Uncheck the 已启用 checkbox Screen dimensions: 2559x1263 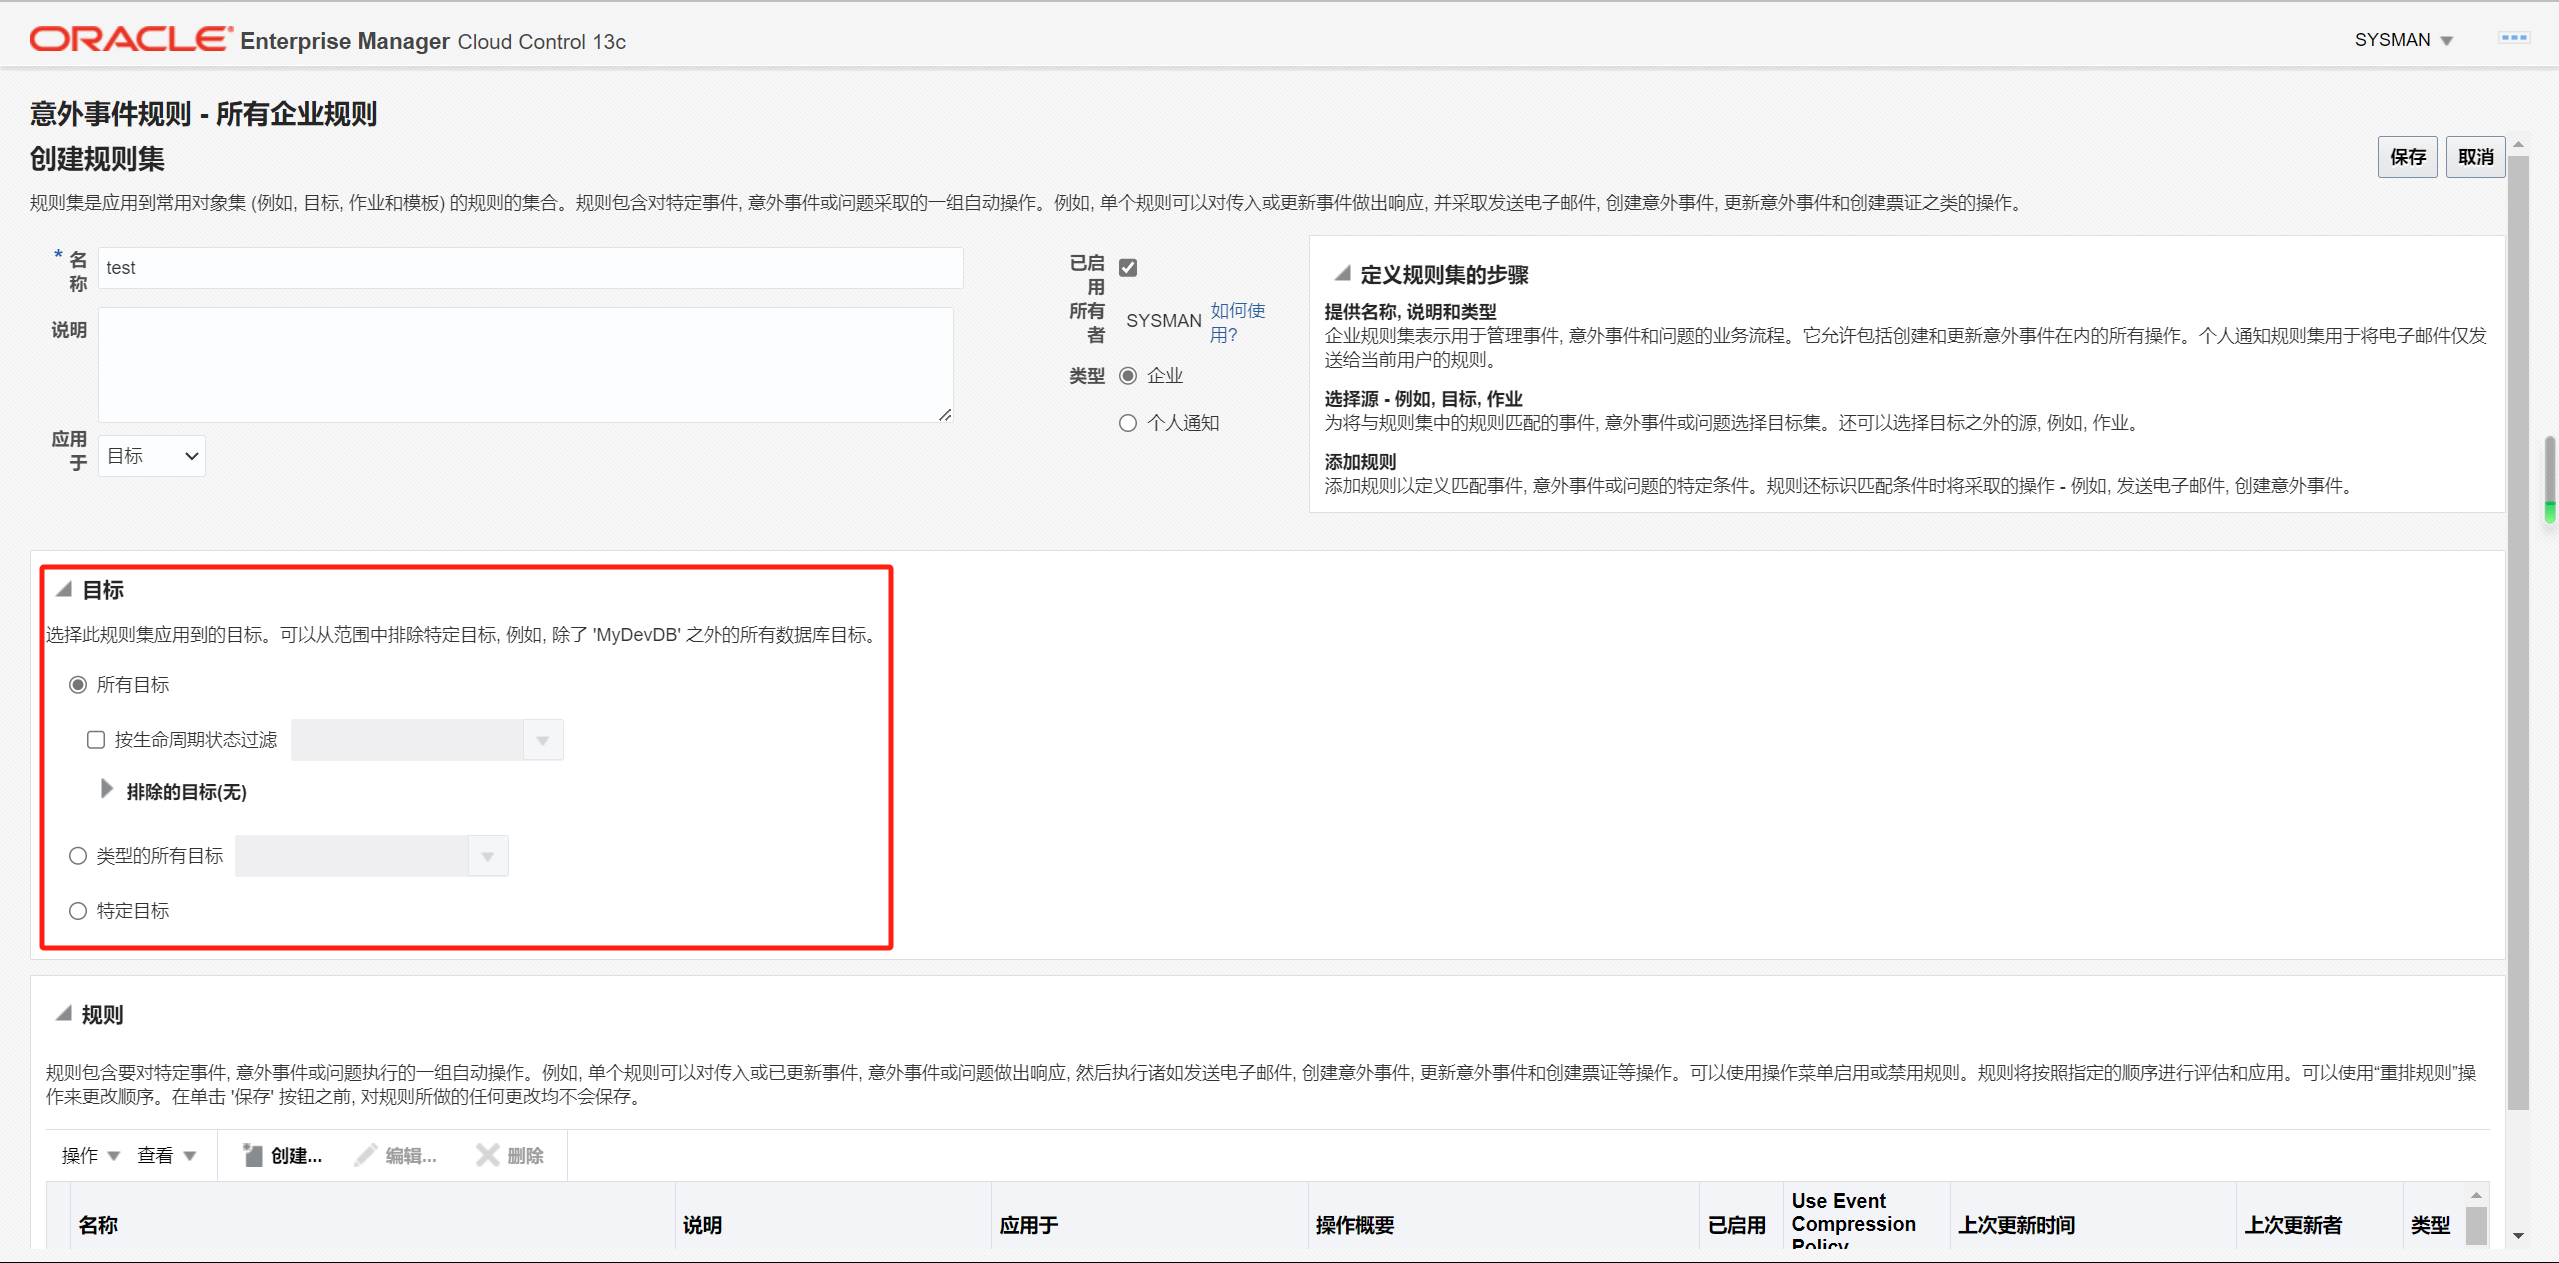point(1128,267)
